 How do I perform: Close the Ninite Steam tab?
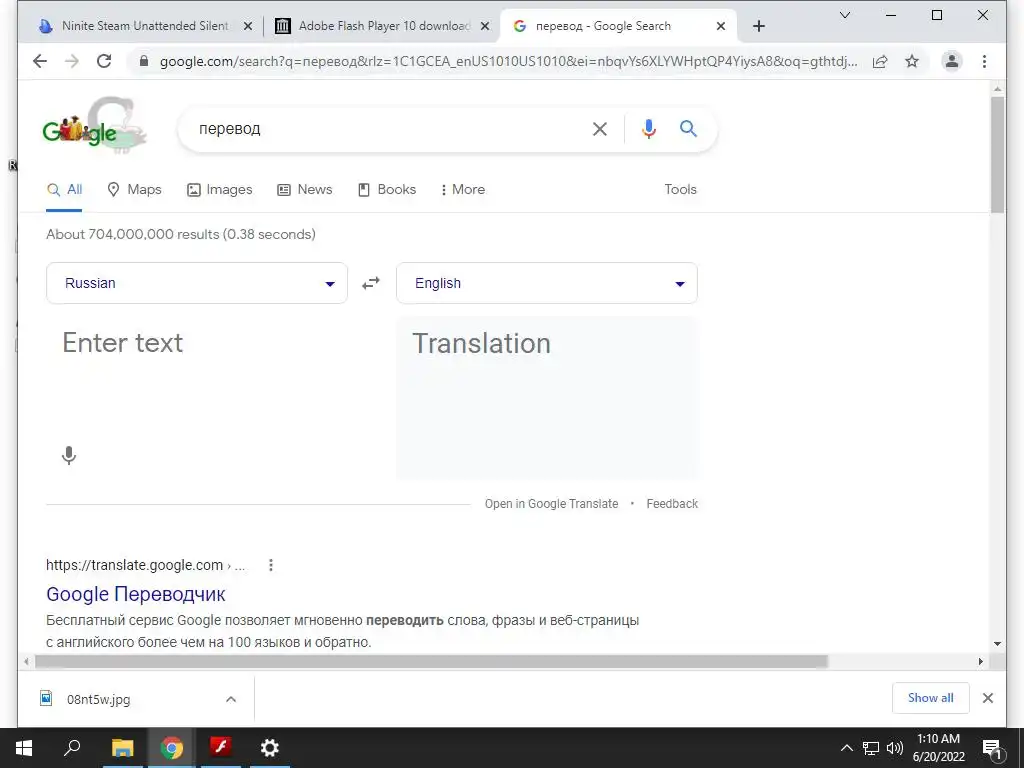click(x=248, y=26)
